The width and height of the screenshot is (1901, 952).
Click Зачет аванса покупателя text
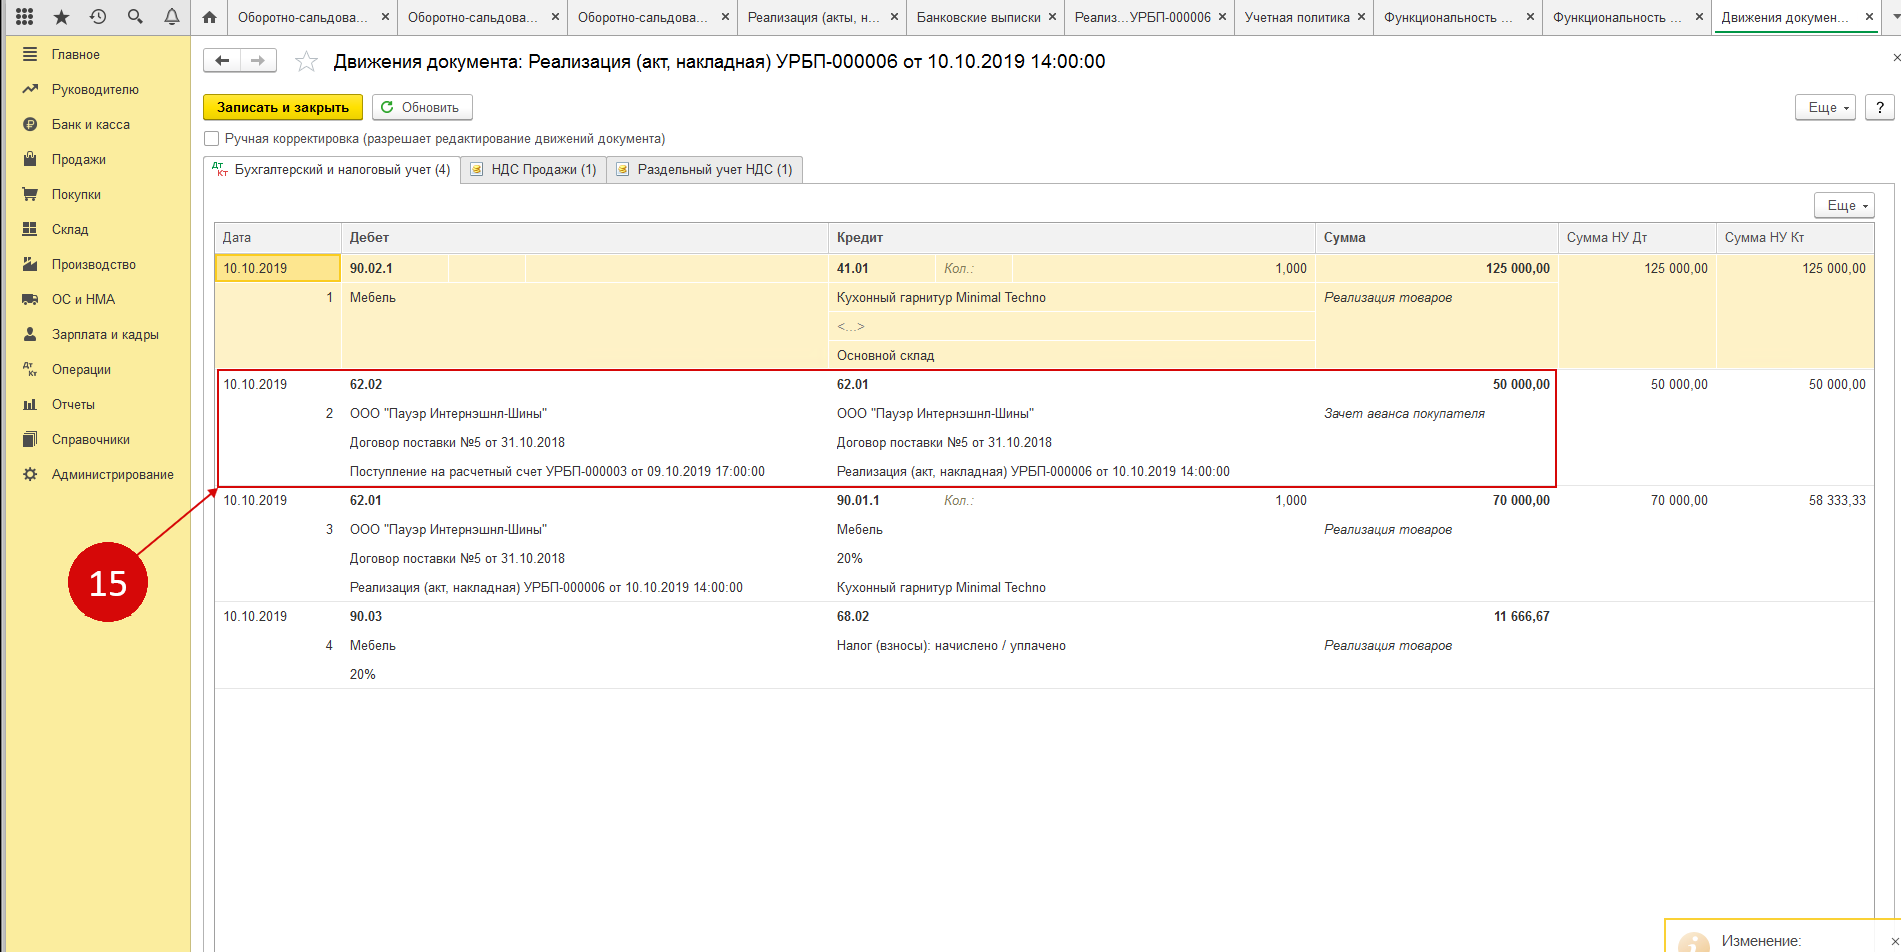(x=1404, y=413)
